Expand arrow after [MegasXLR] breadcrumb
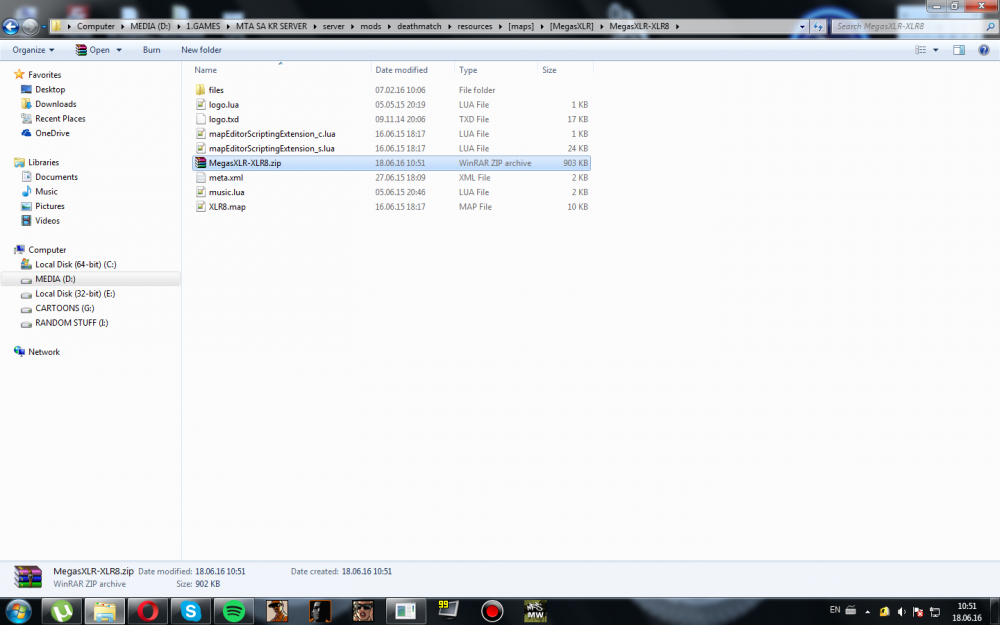The height and width of the screenshot is (625, 1000). tap(601, 26)
